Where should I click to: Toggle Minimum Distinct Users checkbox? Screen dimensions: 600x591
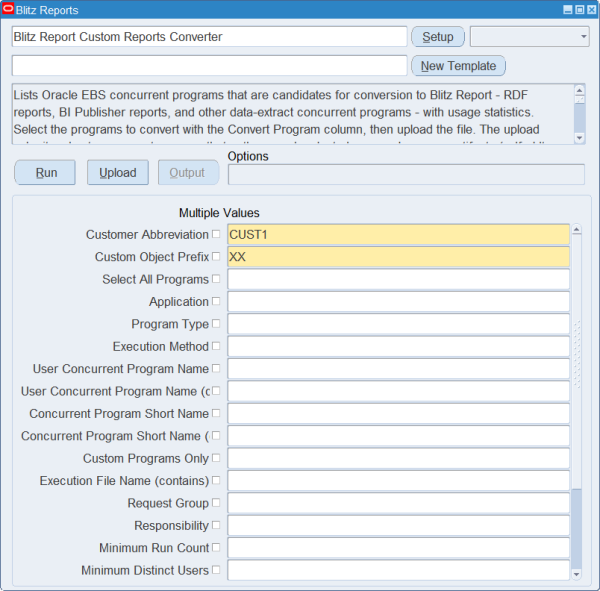(x=216, y=570)
